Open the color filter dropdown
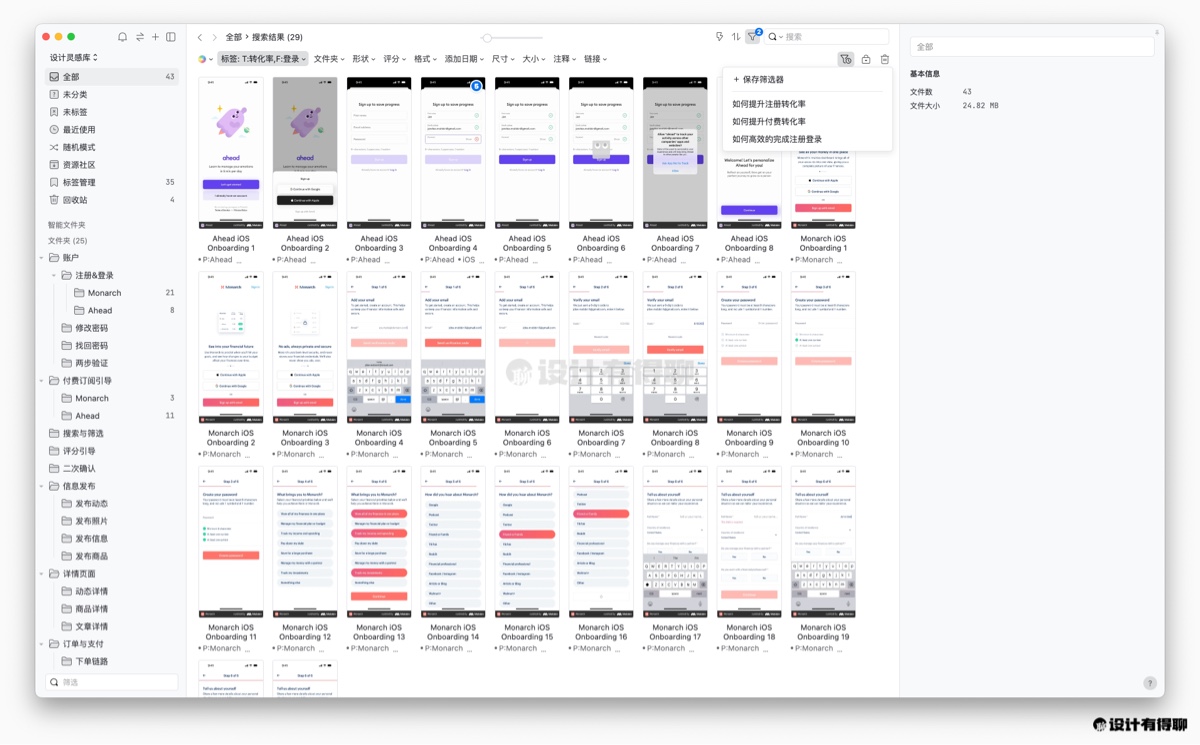This screenshot has height=745, width=1200. tap(205, 59)
